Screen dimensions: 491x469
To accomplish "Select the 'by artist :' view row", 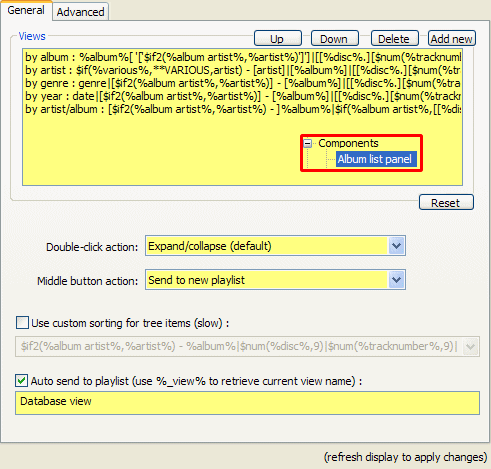I will click(x=243, y=70).
